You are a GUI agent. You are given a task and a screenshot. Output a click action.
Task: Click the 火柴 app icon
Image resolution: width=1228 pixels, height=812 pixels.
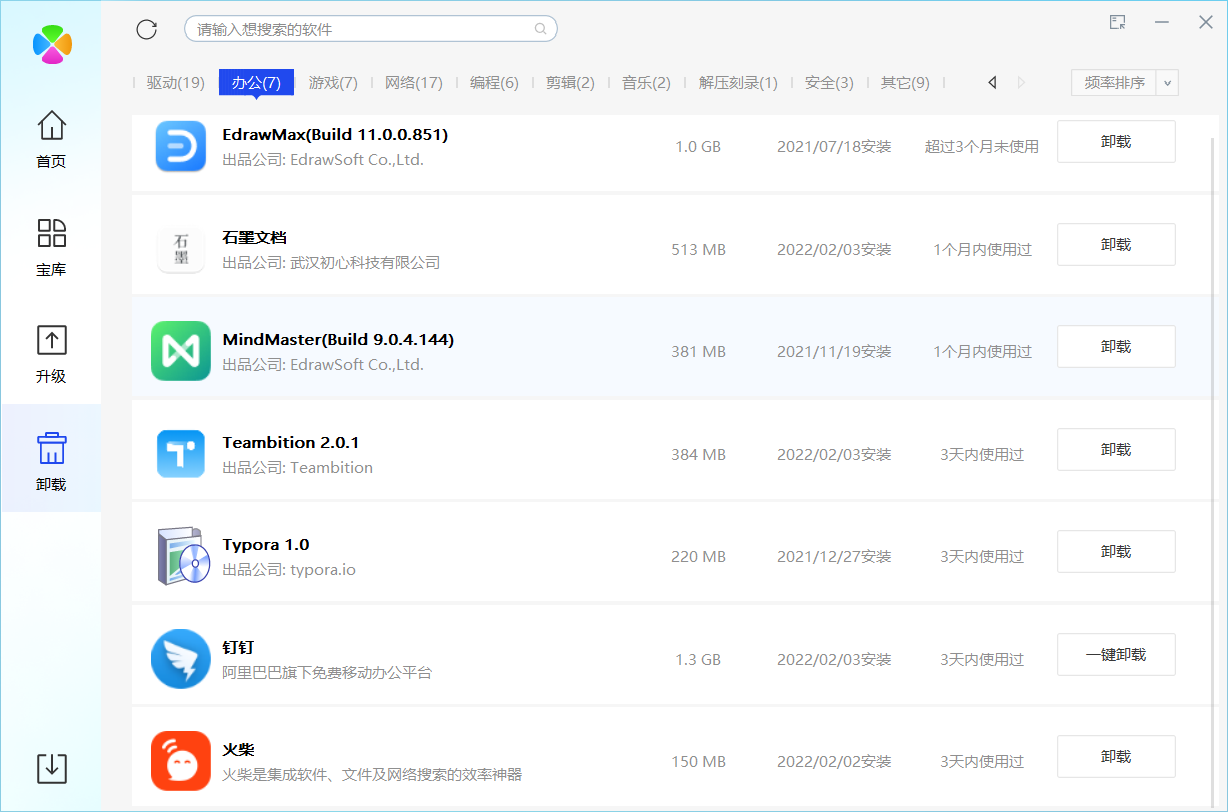tap(181, 761)
